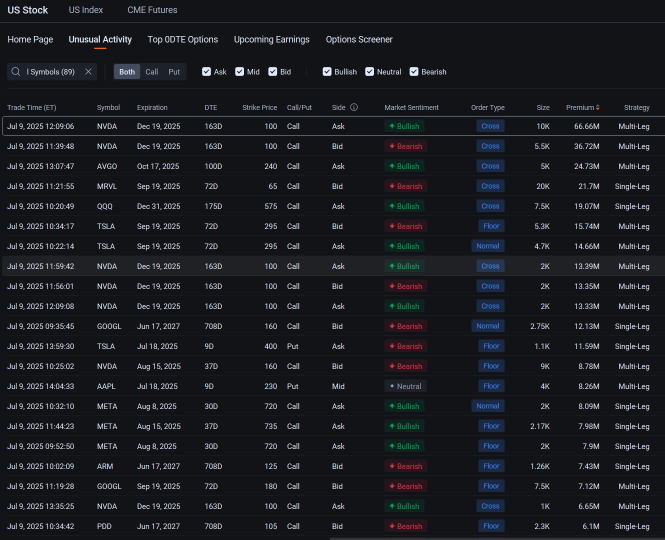Select the NVDA 12:09:06 trade row
The height and width of the screenshot is (540, 665).
point(333,126)
